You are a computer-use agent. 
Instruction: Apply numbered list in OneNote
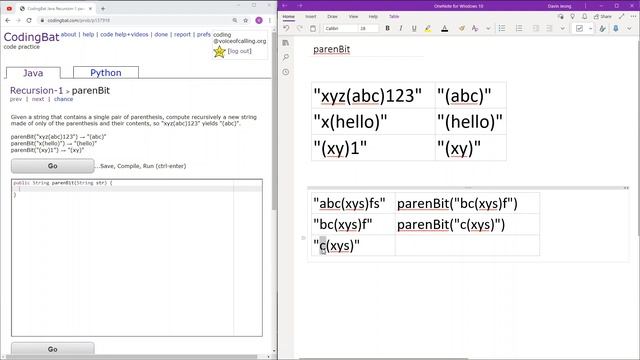pyautogui.click(x=519, y=29)
